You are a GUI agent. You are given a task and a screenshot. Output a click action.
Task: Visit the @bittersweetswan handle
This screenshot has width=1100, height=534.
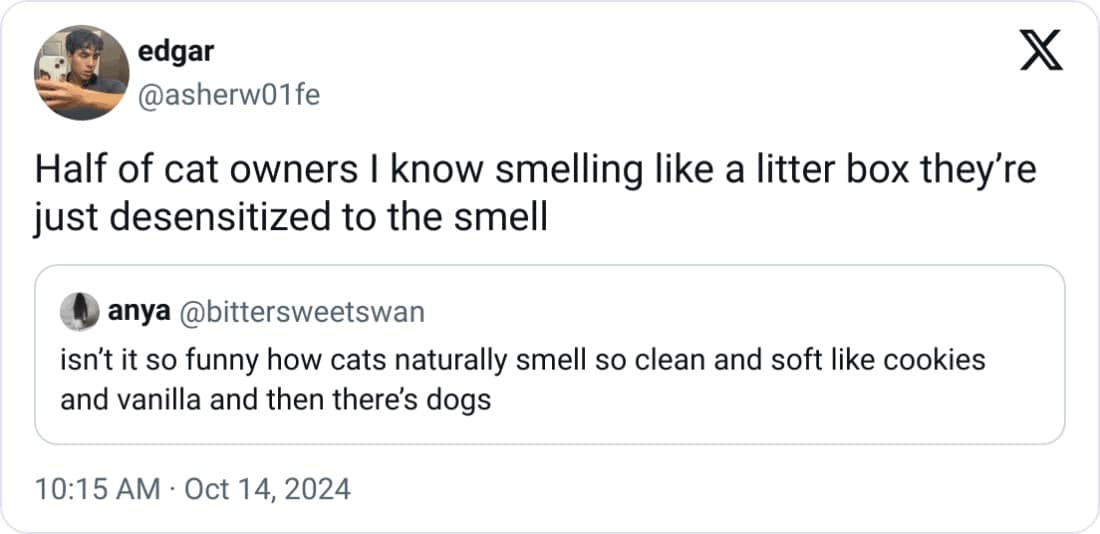coord(300,313)
